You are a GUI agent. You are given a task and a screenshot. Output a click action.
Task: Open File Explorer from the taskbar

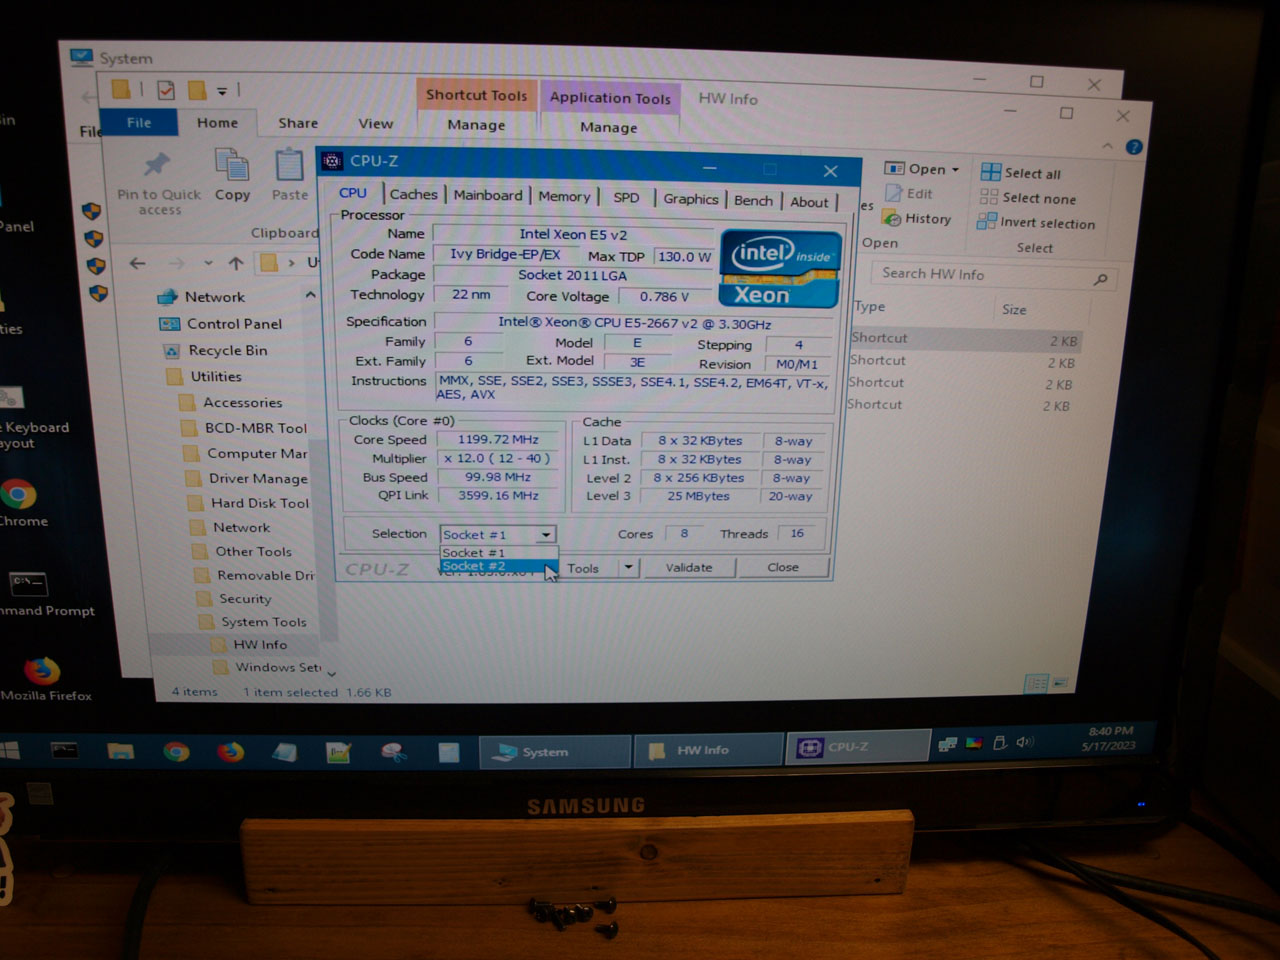[120, 750]
